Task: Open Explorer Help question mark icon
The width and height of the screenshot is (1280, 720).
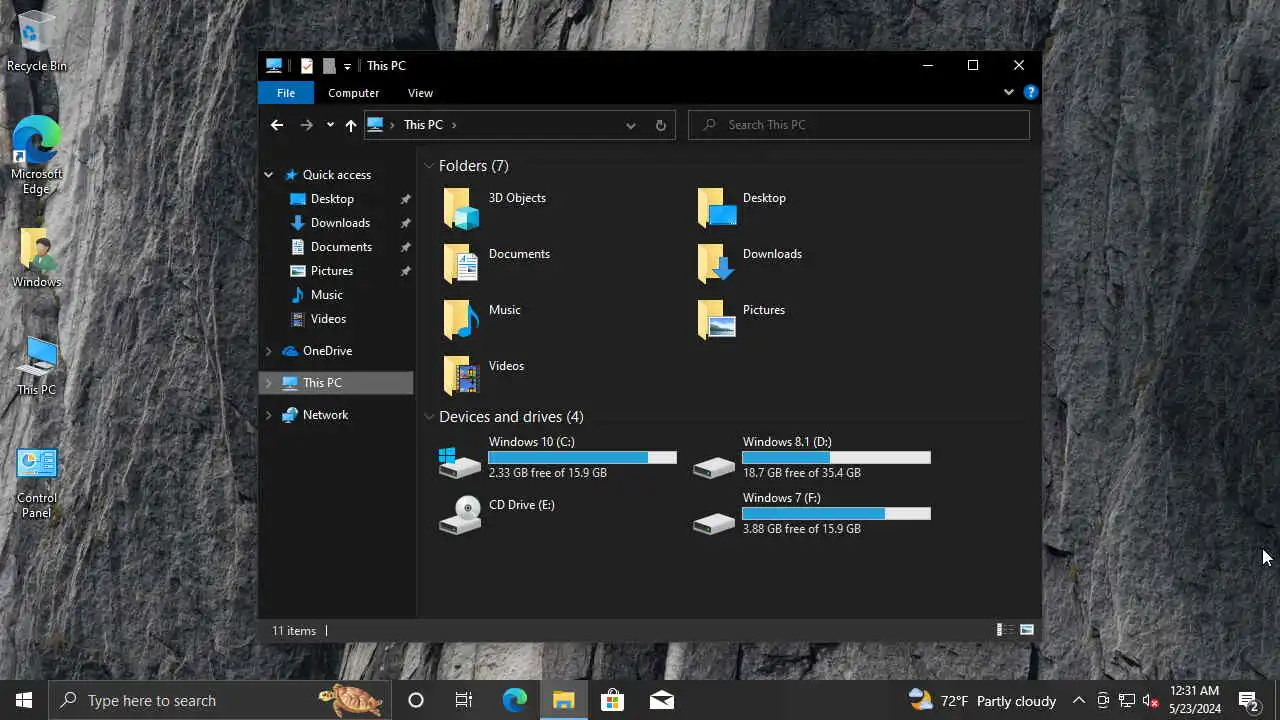Action: pos(1031,92)
